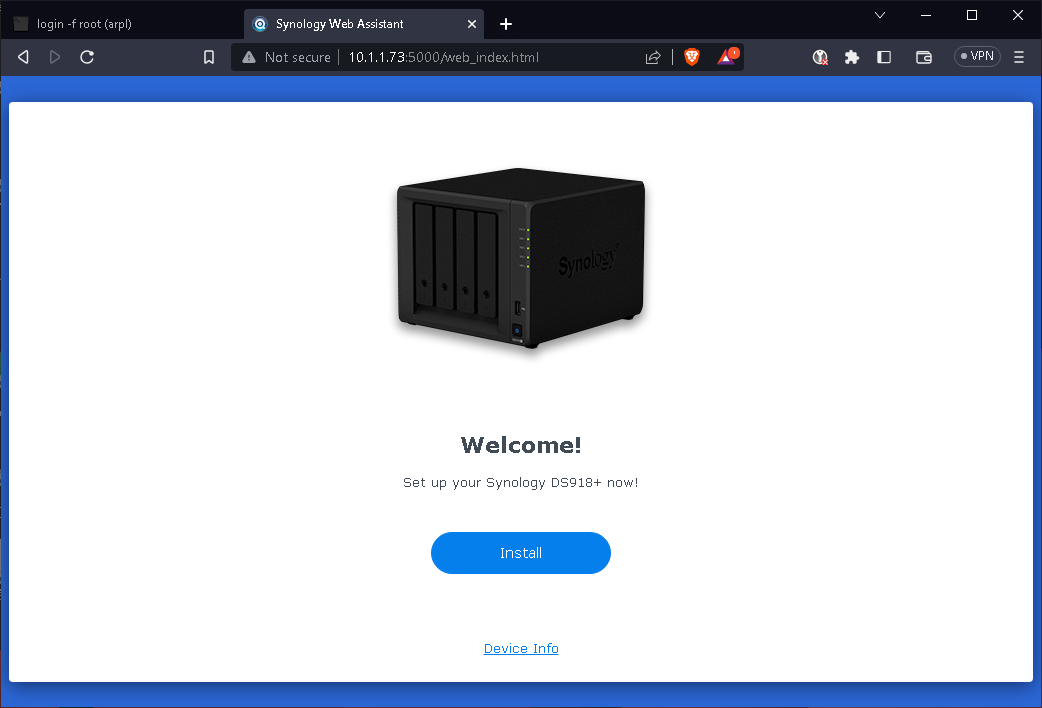Click the Share page icon

[x=653, y=57]
